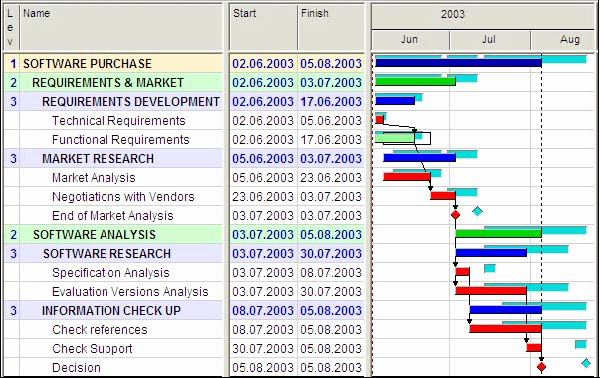Click Functional Requirements finish date 17.06.2003
This screenshot has width=600, height=378.
point(331,140)
